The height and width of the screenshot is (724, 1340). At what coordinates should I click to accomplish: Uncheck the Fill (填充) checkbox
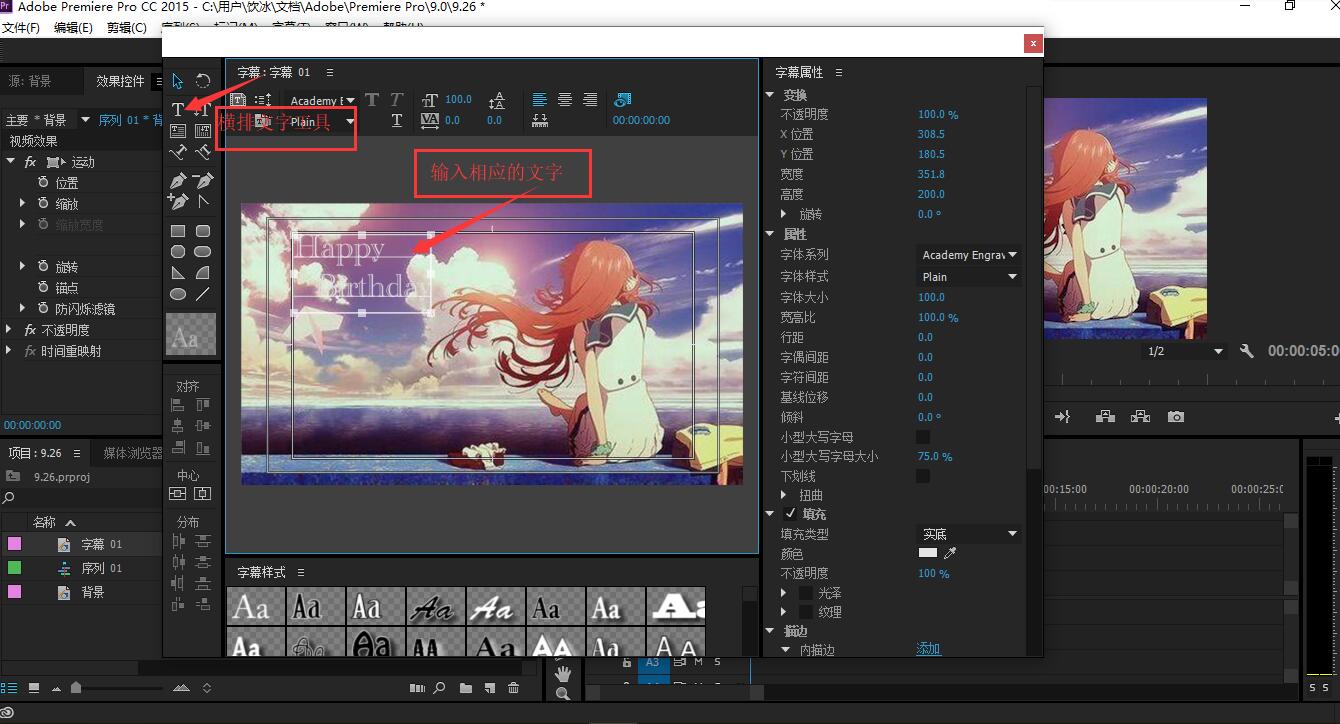[790, 513]
